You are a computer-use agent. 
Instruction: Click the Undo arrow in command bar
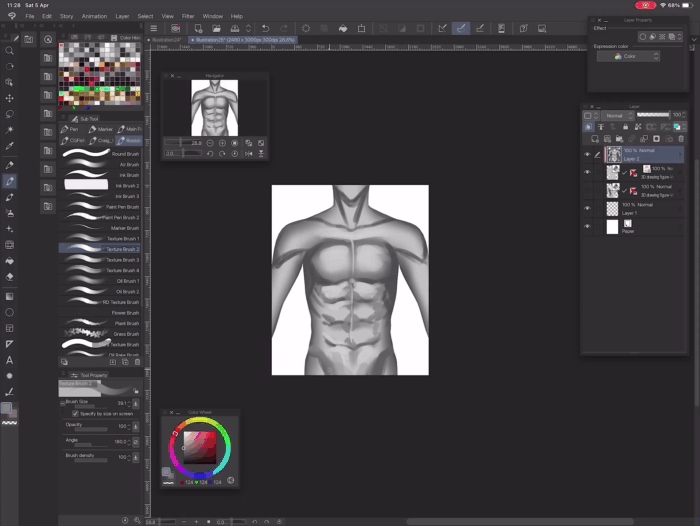(x=264, y=29)
